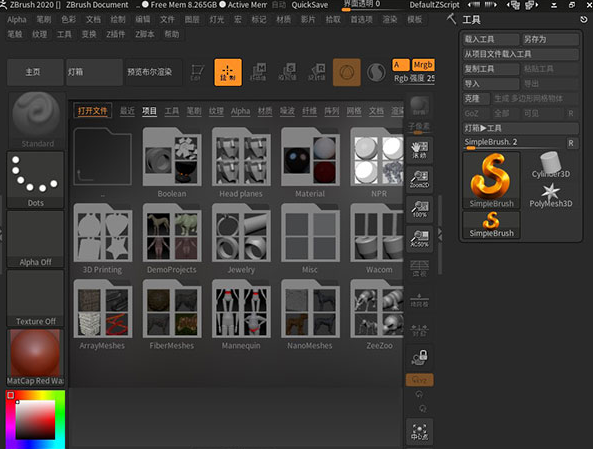The image size is (593, 449).
Task: Select the Cylinder3D tool
Action: point(550,165)
